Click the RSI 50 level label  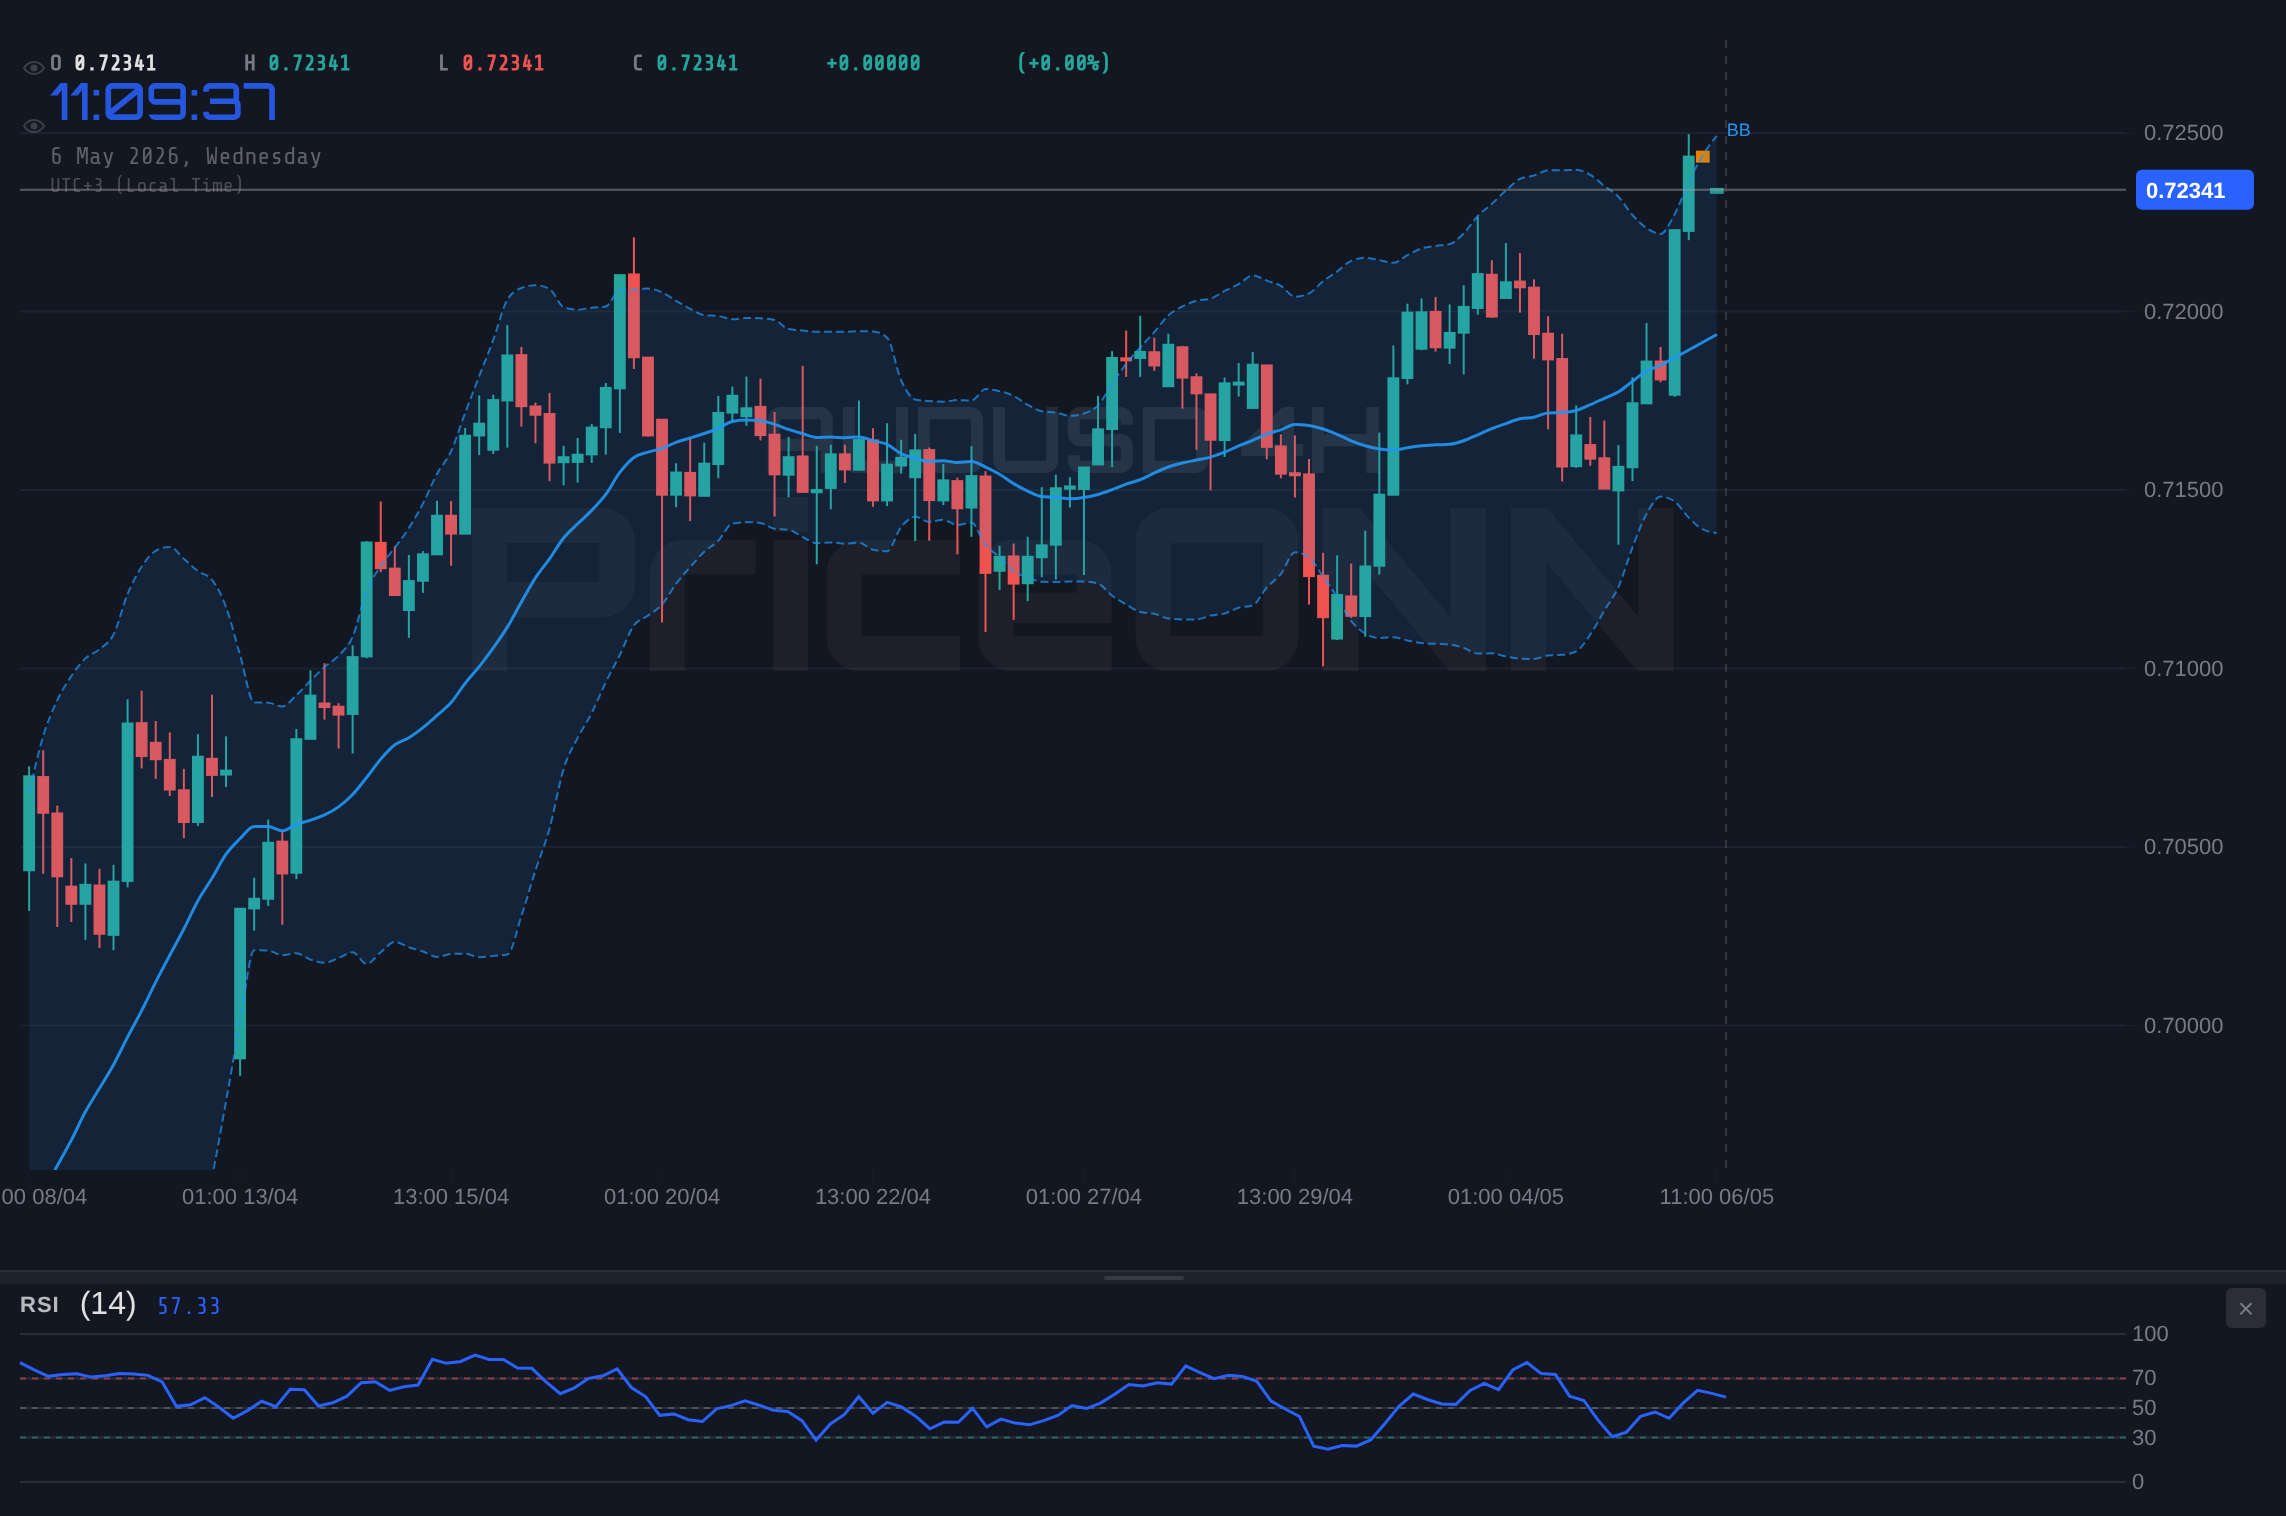pyautogui.click(x=2144, y=1408)
